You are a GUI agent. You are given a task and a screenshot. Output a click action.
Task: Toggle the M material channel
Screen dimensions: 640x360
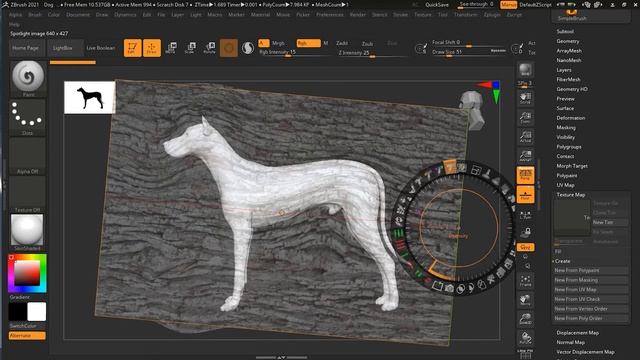tap(326, 43)
